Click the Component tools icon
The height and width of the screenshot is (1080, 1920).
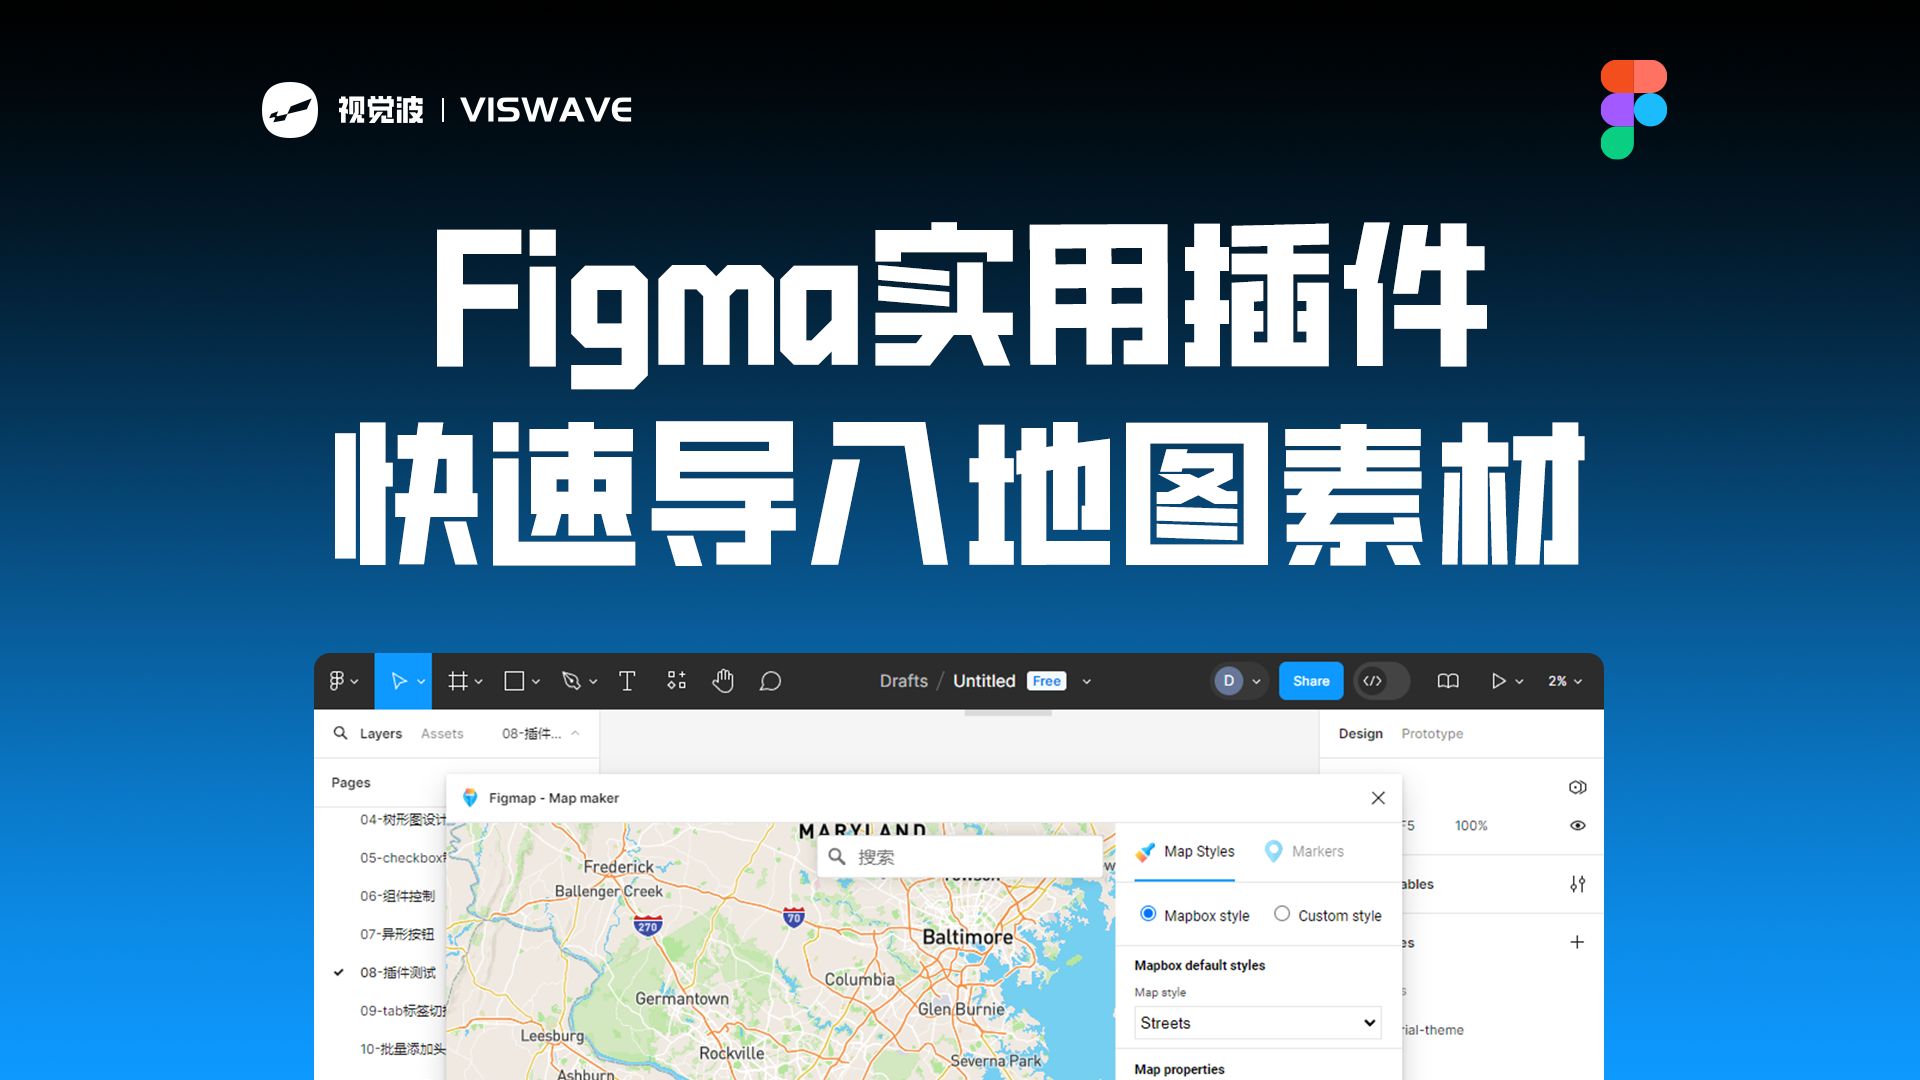coord(679,679)
